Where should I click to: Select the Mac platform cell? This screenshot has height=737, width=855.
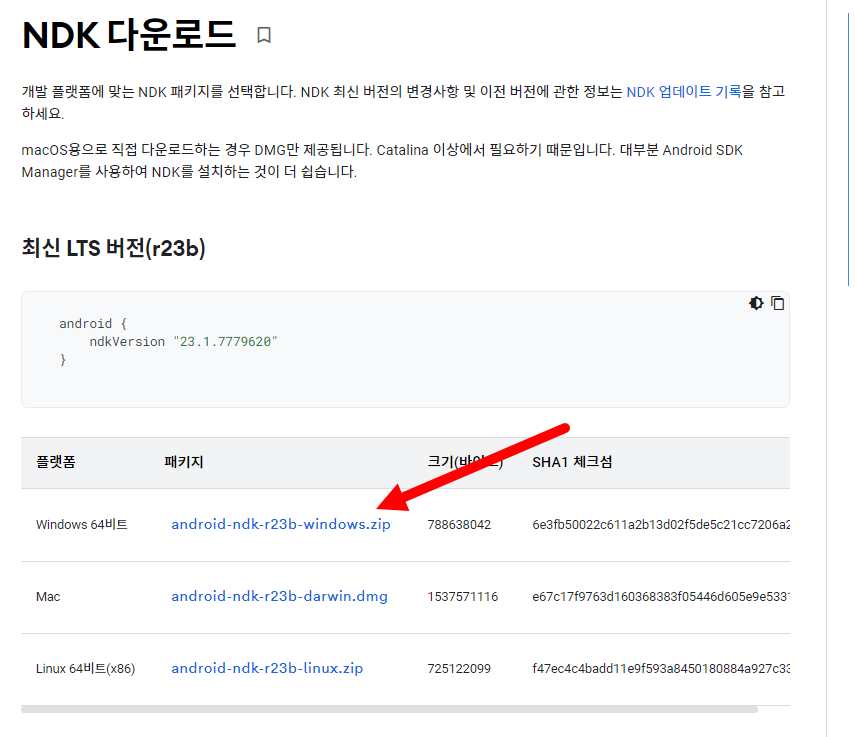[x=48, y=596]
